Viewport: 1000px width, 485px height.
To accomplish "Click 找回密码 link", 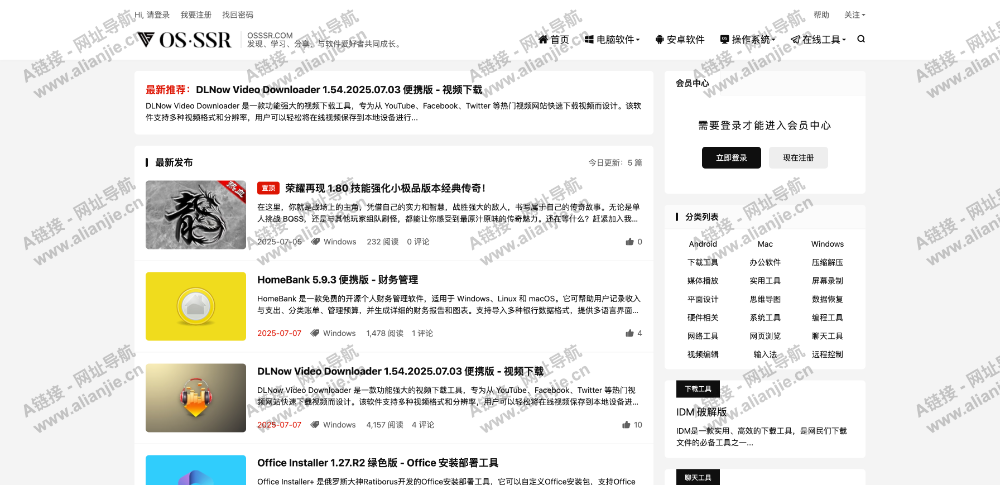I will pyautogui.click(x=237, y=15).
